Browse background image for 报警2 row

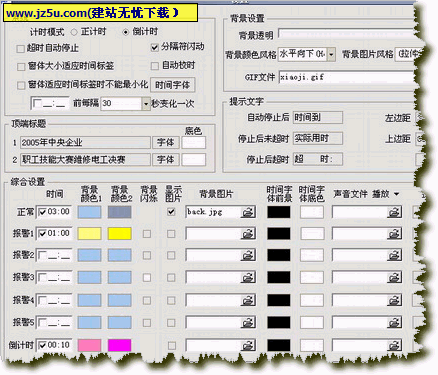click(x=248, y=256)
